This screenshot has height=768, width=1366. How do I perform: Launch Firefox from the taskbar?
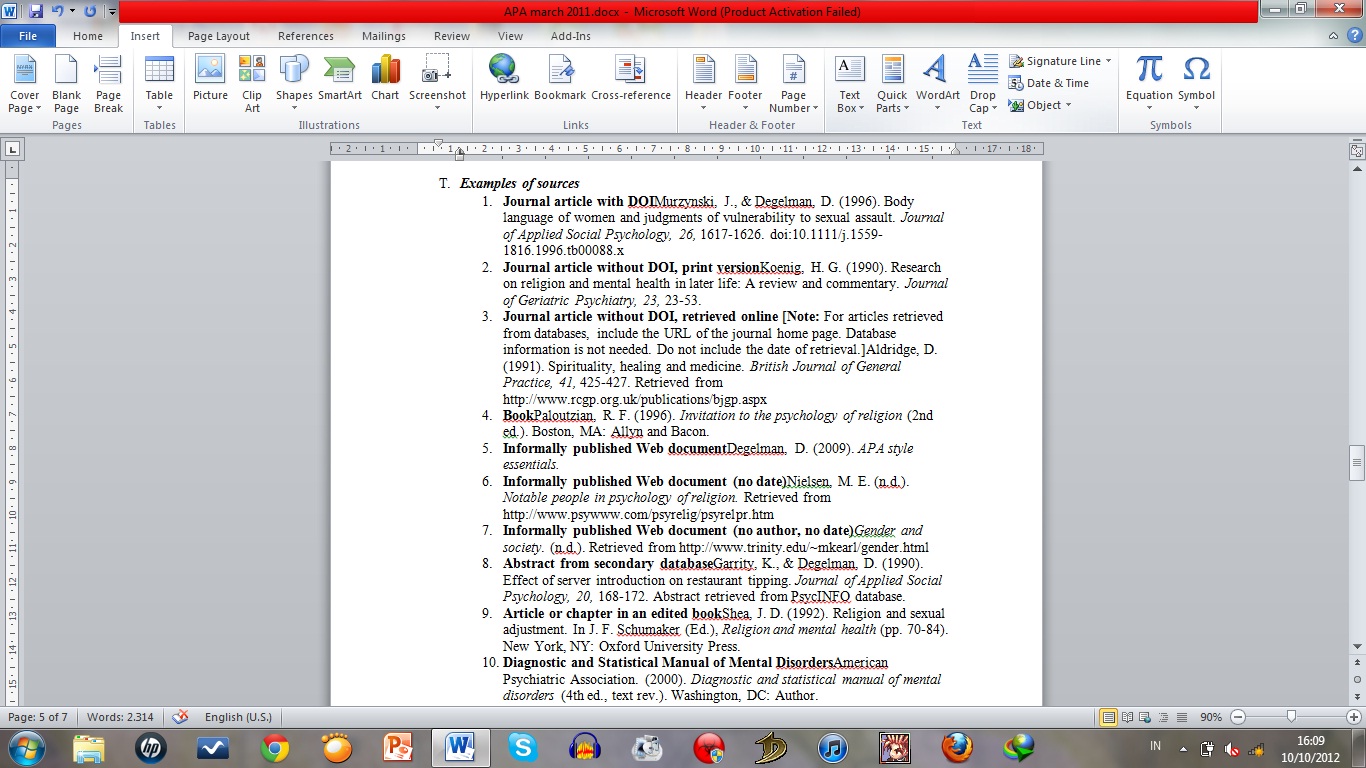tap(957, 747)
